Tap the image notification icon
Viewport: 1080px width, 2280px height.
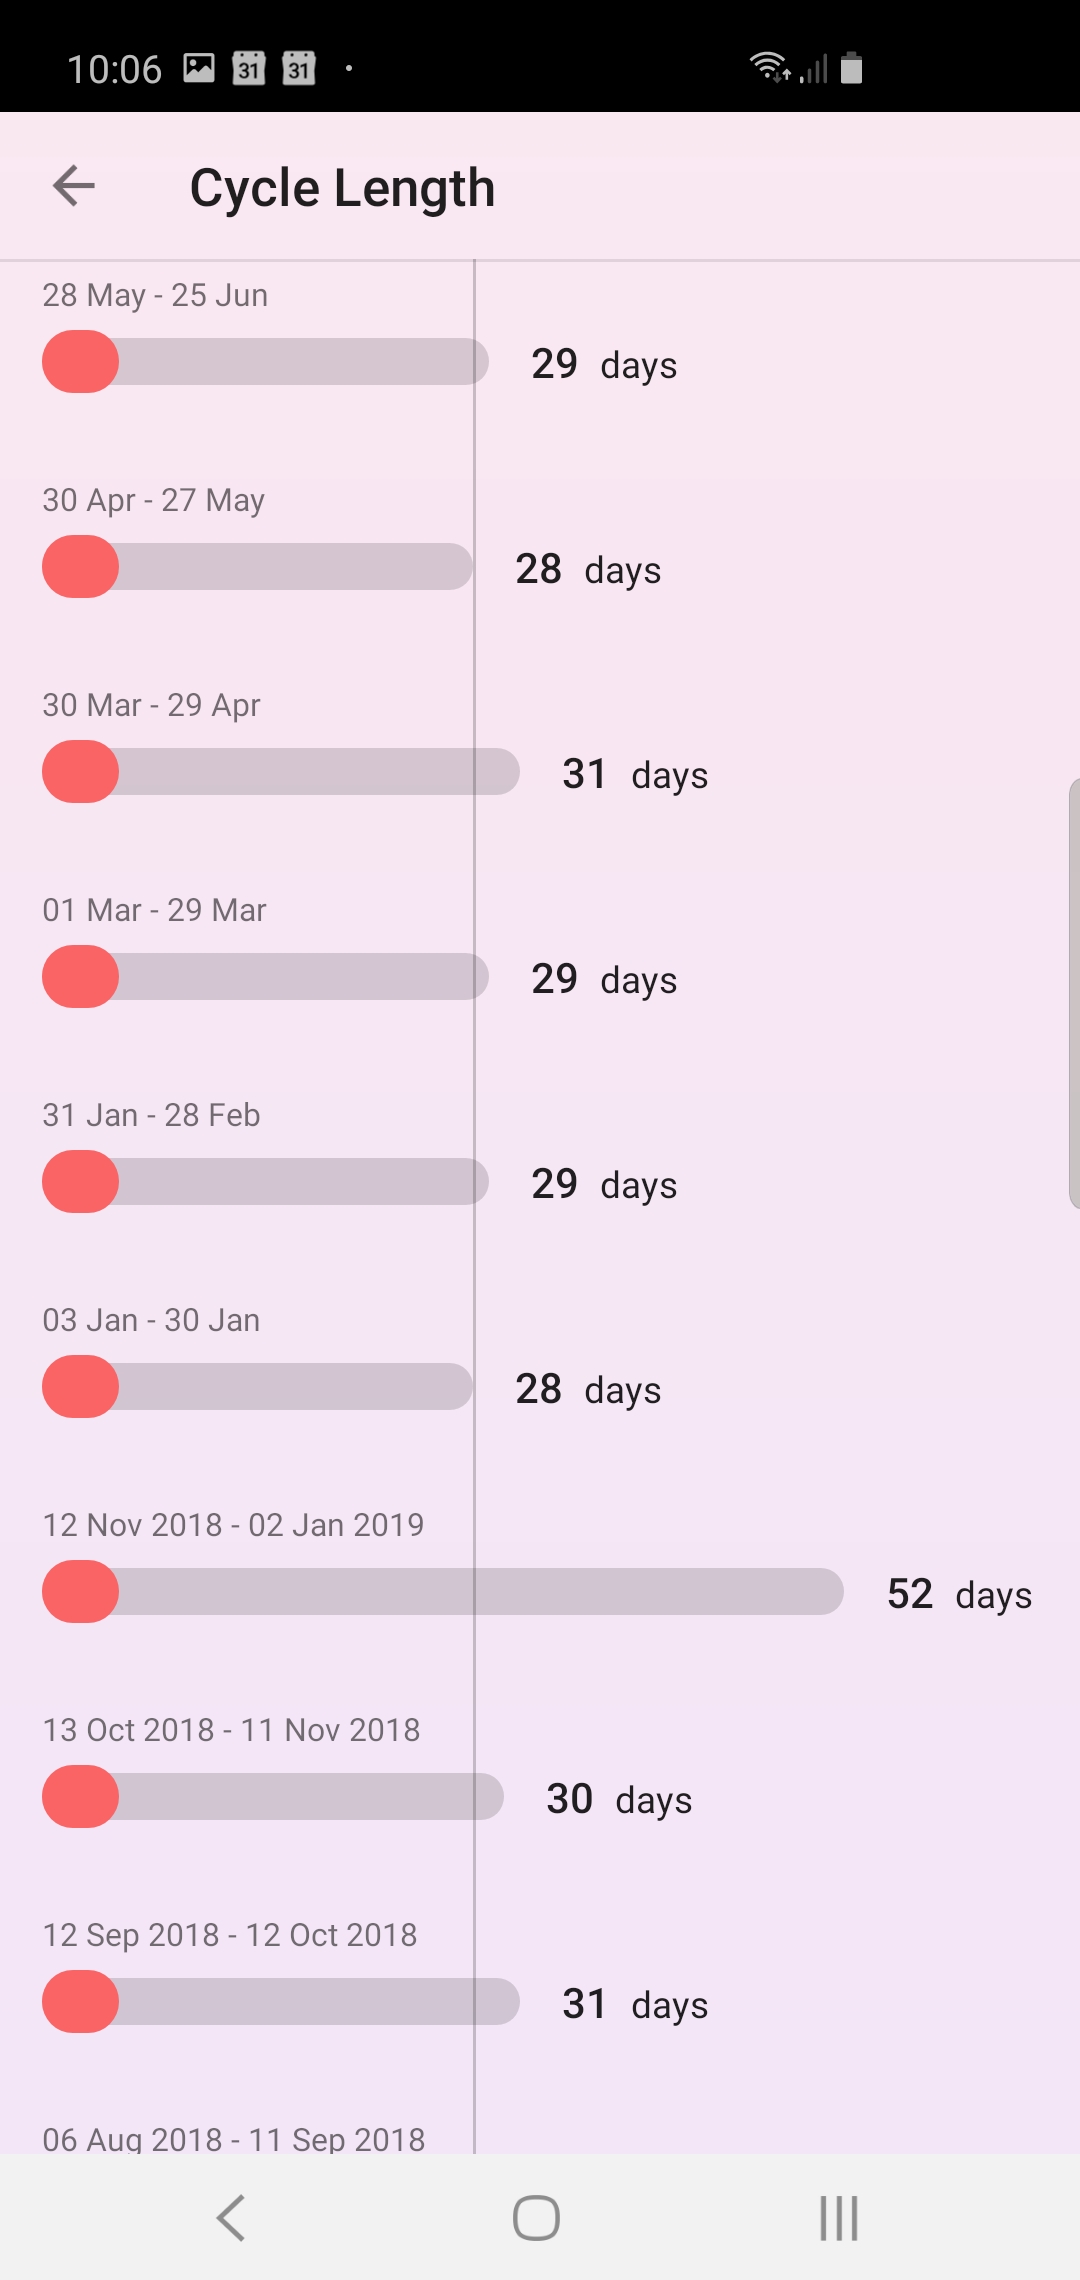coord(199,68)
